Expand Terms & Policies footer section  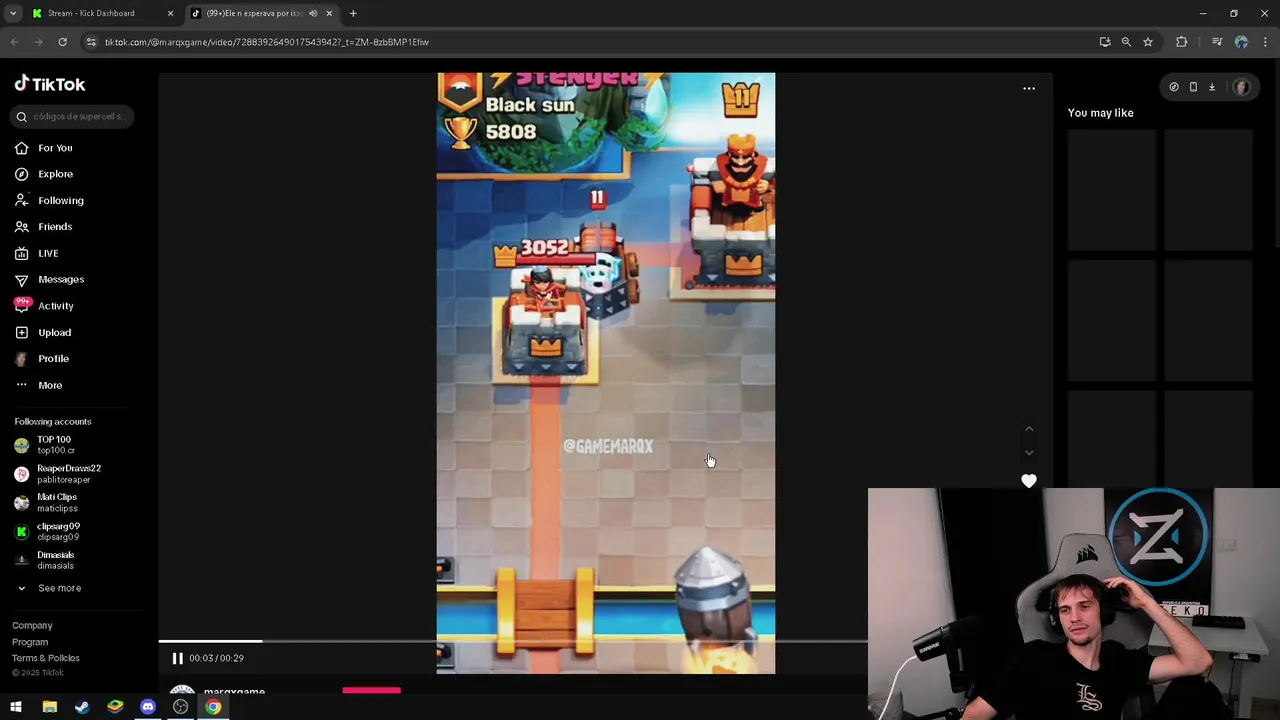tap(46, 658)
